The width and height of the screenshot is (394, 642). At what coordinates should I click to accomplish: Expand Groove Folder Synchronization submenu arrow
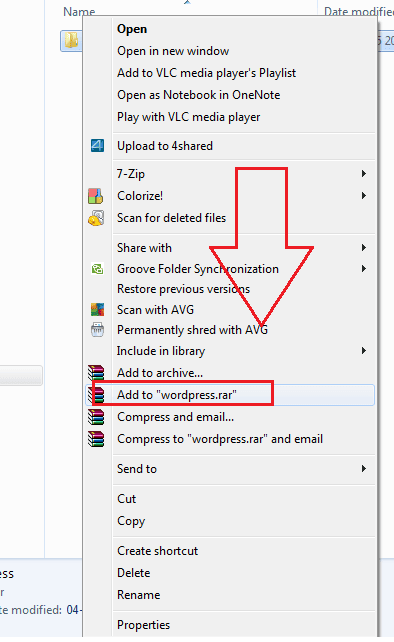tap(364, 269)
